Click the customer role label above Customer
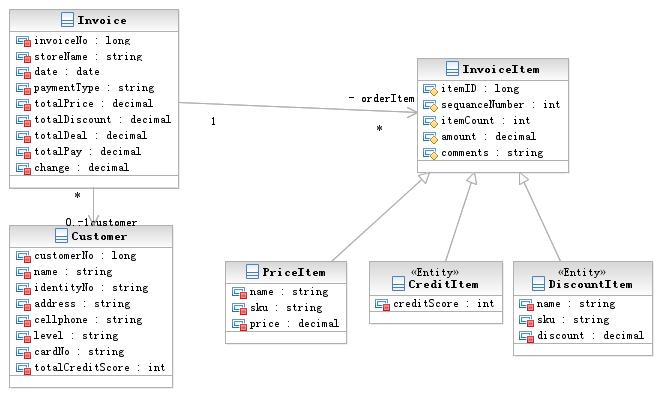This screenshot has width=666, height=399. pyautogui.click(x=114, y=222)
